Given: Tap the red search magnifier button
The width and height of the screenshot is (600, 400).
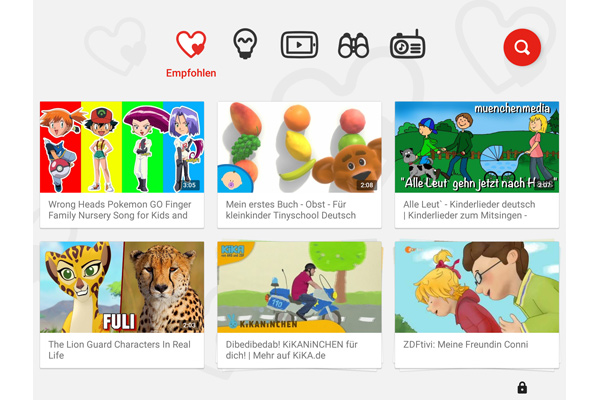Looking at the screenshot, I should (522, 47).
